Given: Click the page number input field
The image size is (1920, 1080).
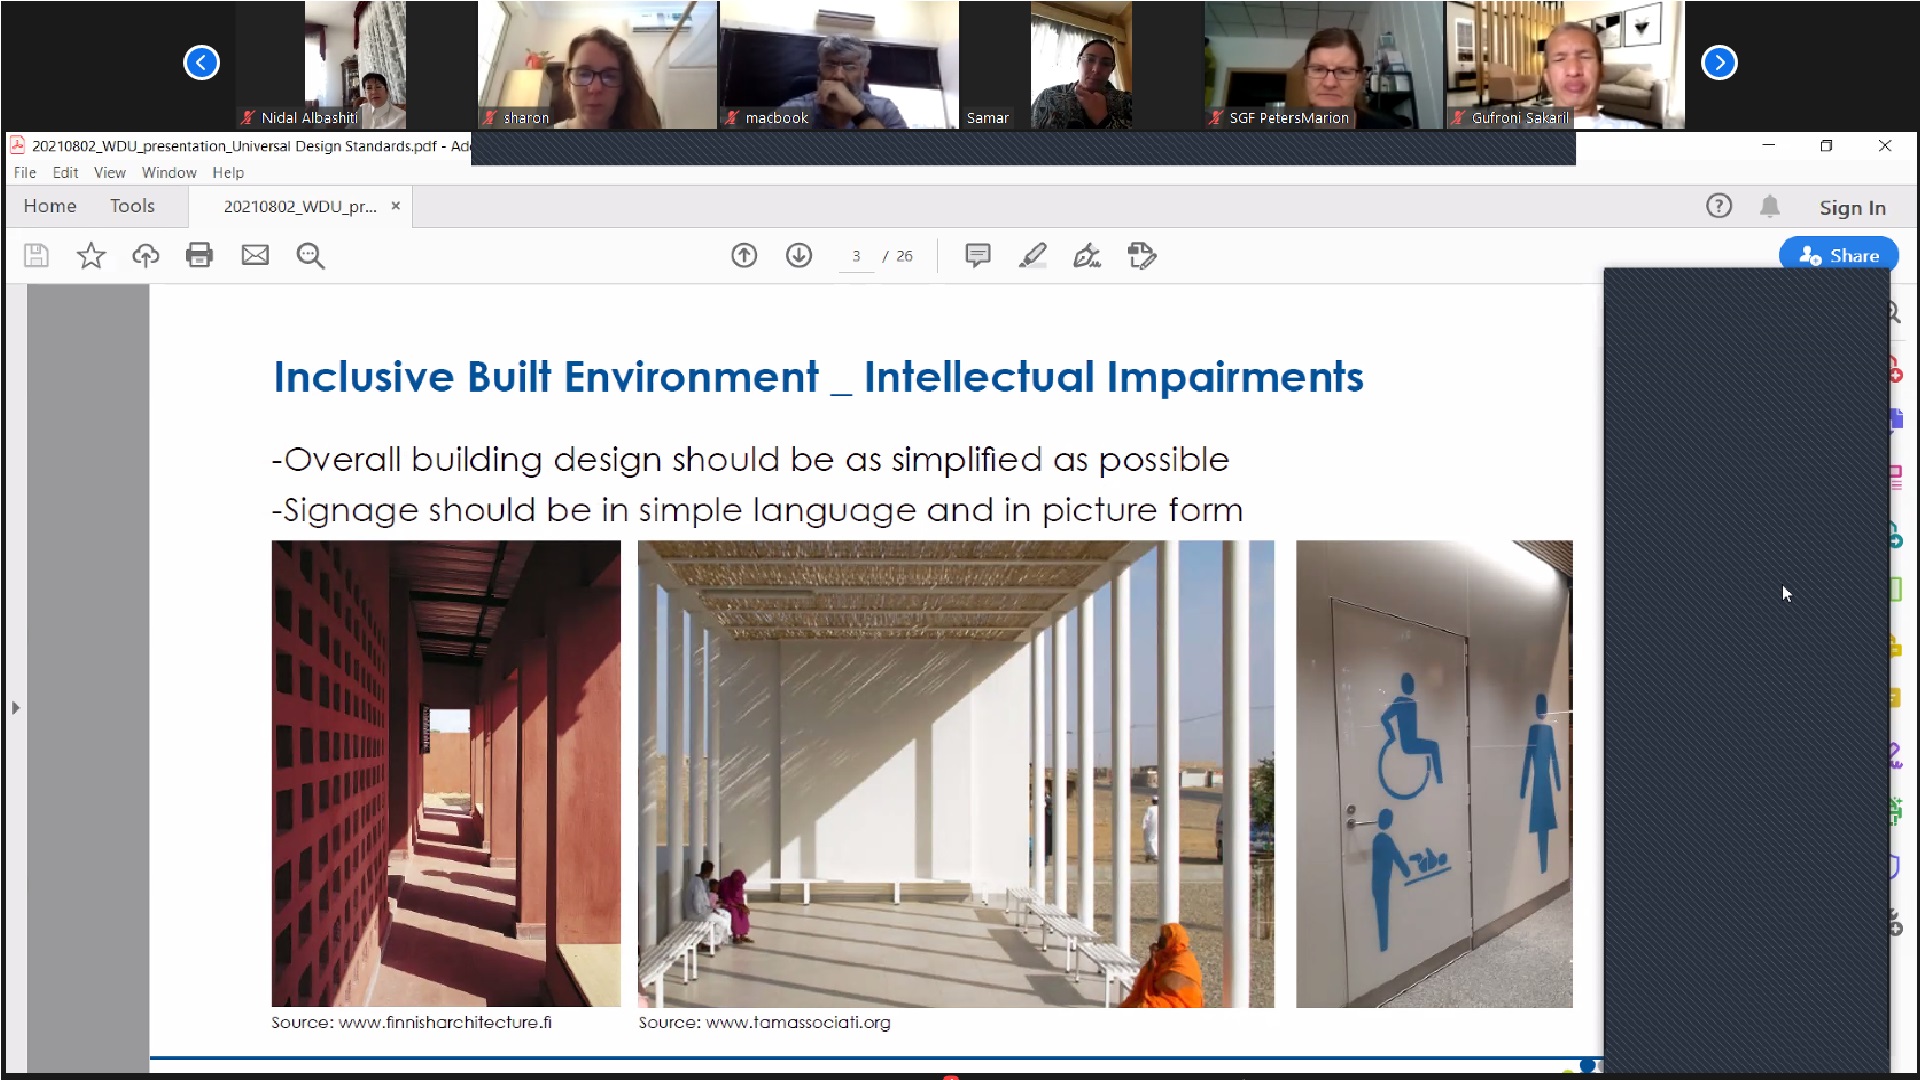Looking at the screenshot, I should (856, 256).
